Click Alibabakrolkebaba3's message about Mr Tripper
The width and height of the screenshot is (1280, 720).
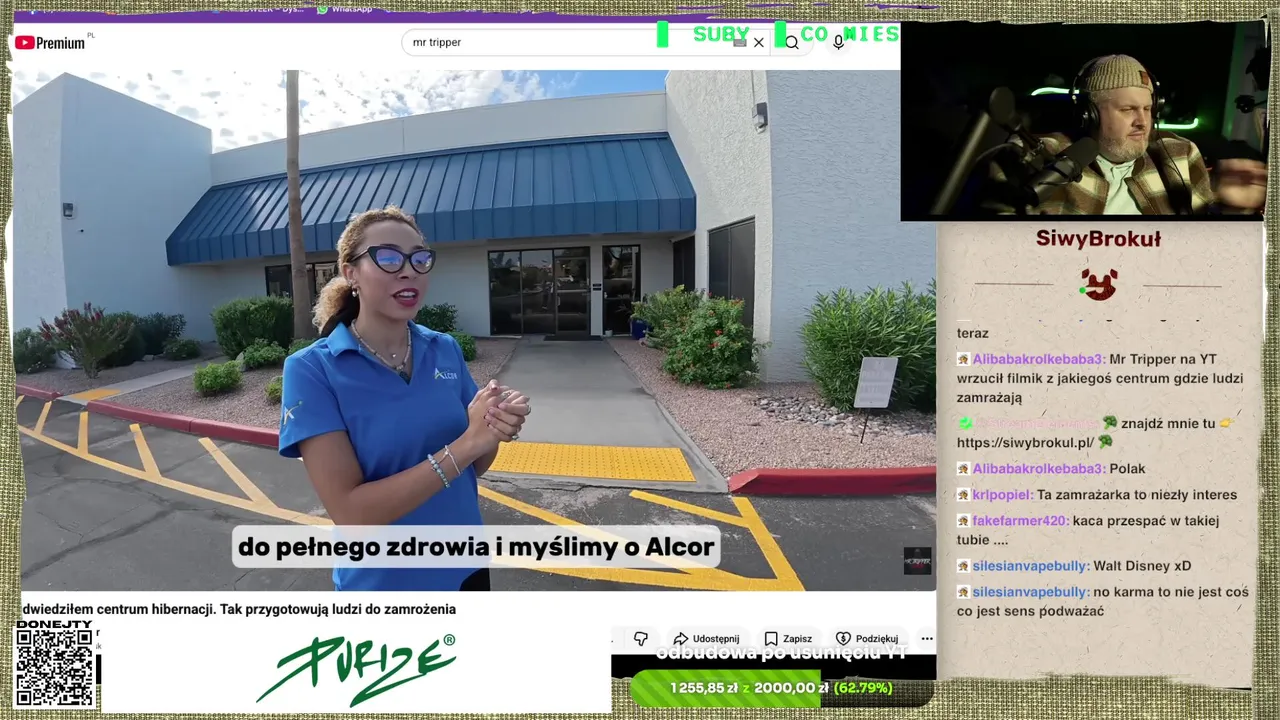coord(1100,378)
